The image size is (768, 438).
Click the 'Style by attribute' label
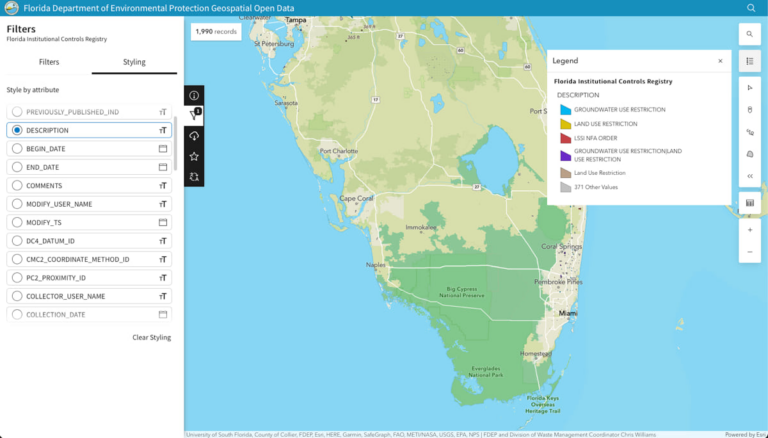click(33, 90)
